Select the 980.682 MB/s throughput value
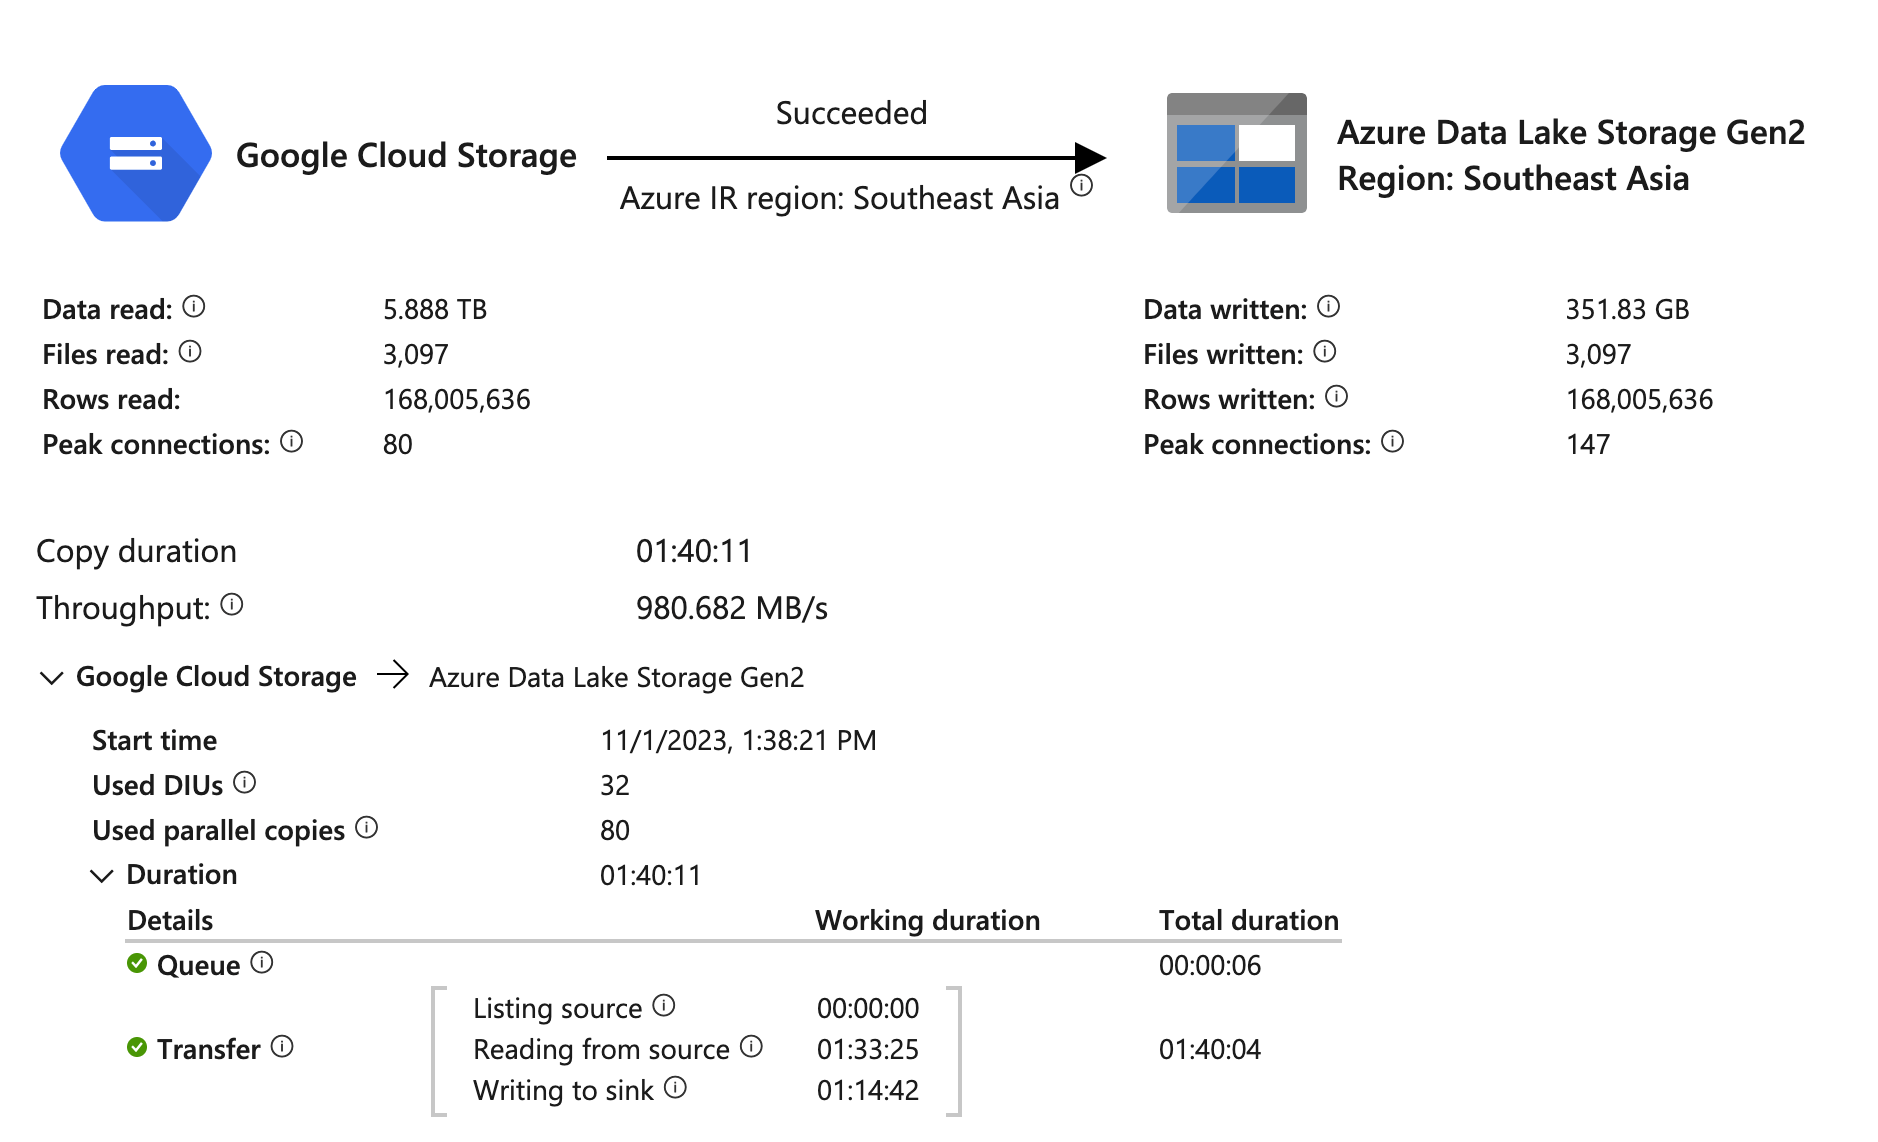1878x1142 pixels. 732,609
